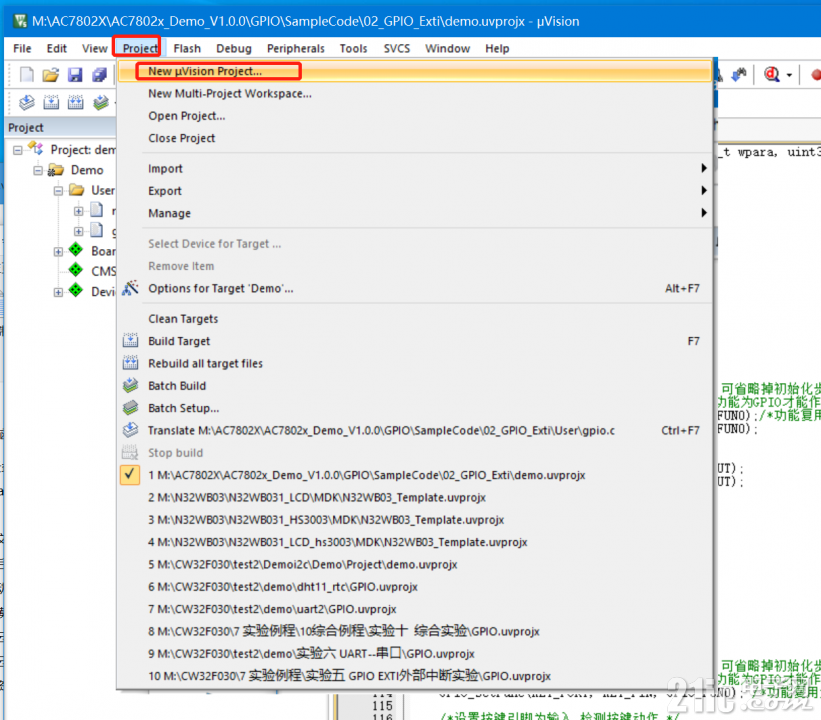The image size is (821, 720).
Task: Click the Project panel header label
Action: 26,128
